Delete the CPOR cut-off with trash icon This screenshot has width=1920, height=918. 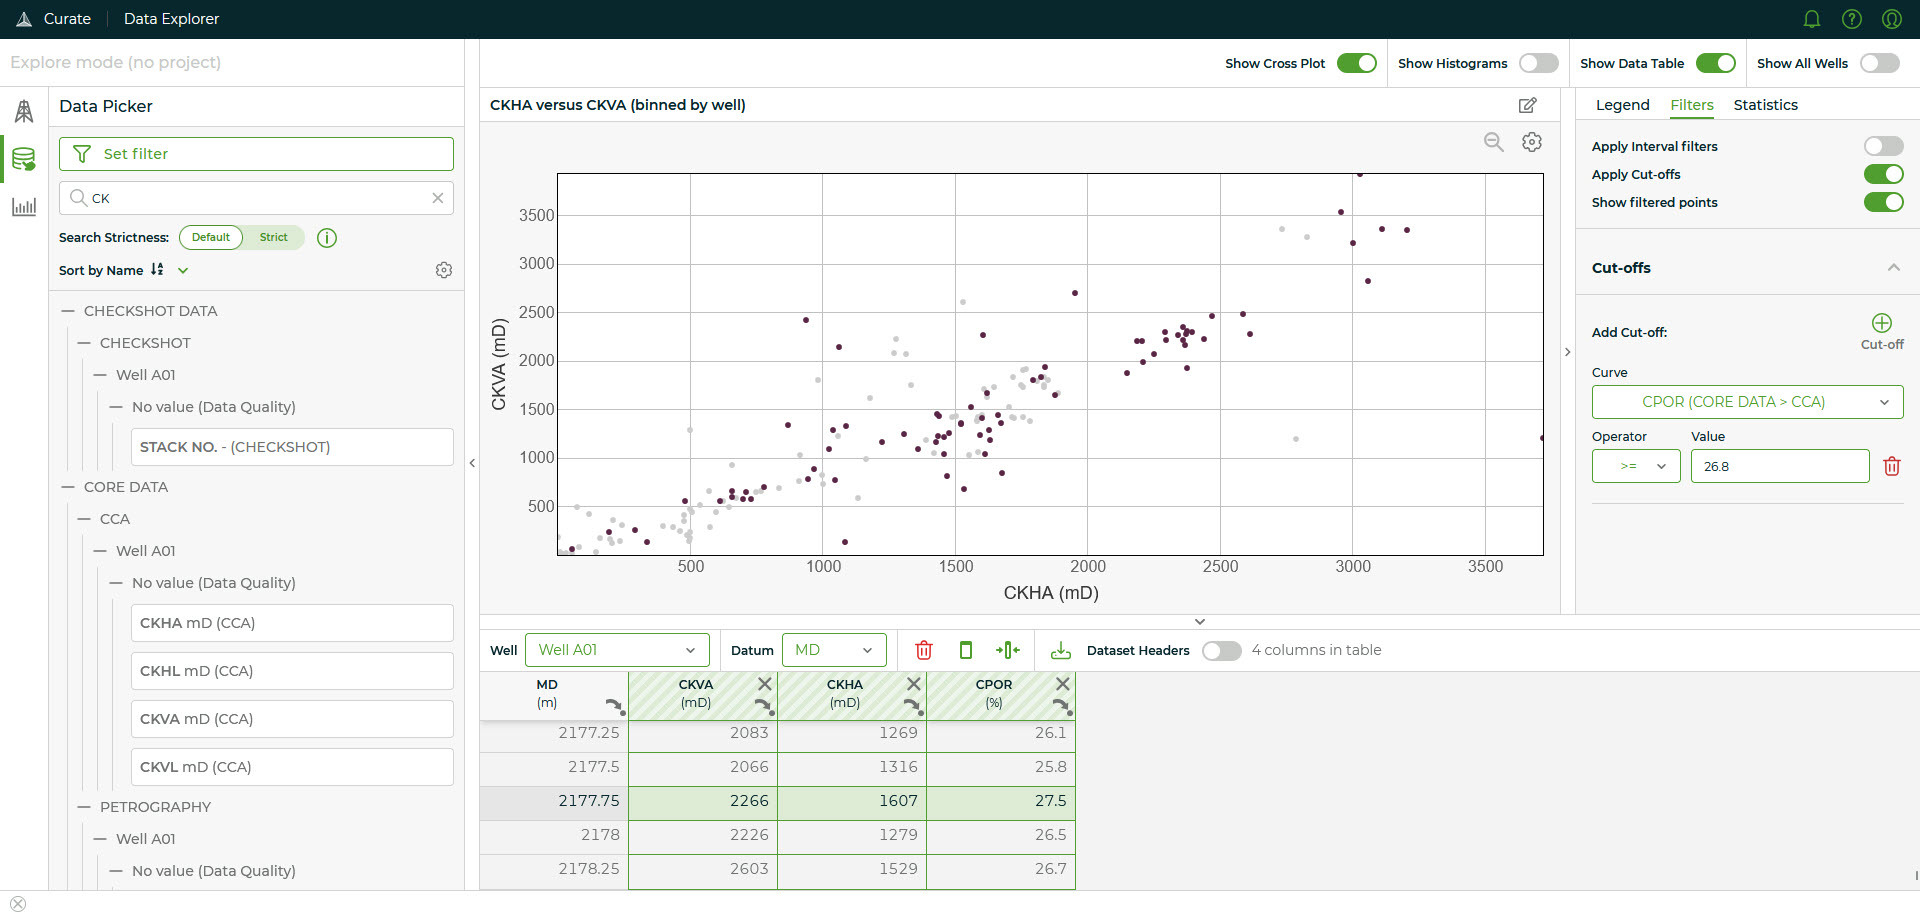pyautogui.click(x=1891, y=466)
